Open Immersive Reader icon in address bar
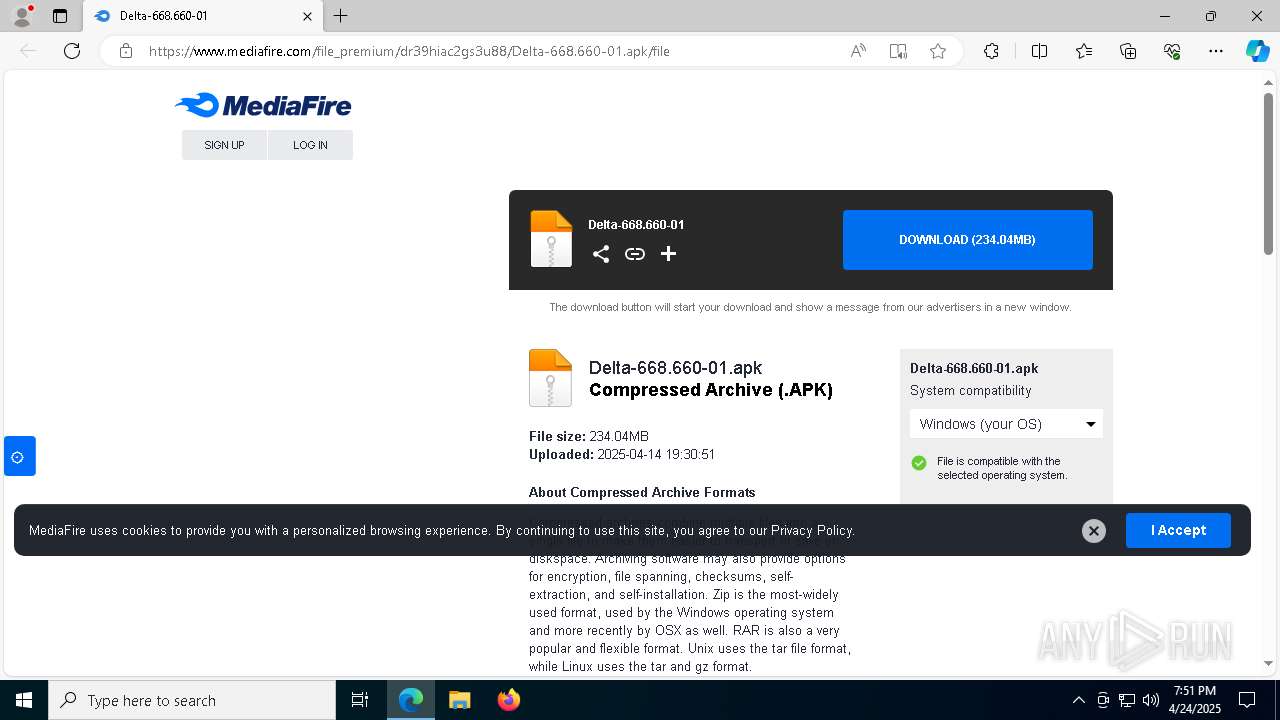This screenshot has width=1280, height=720. [x=898, y=51]
